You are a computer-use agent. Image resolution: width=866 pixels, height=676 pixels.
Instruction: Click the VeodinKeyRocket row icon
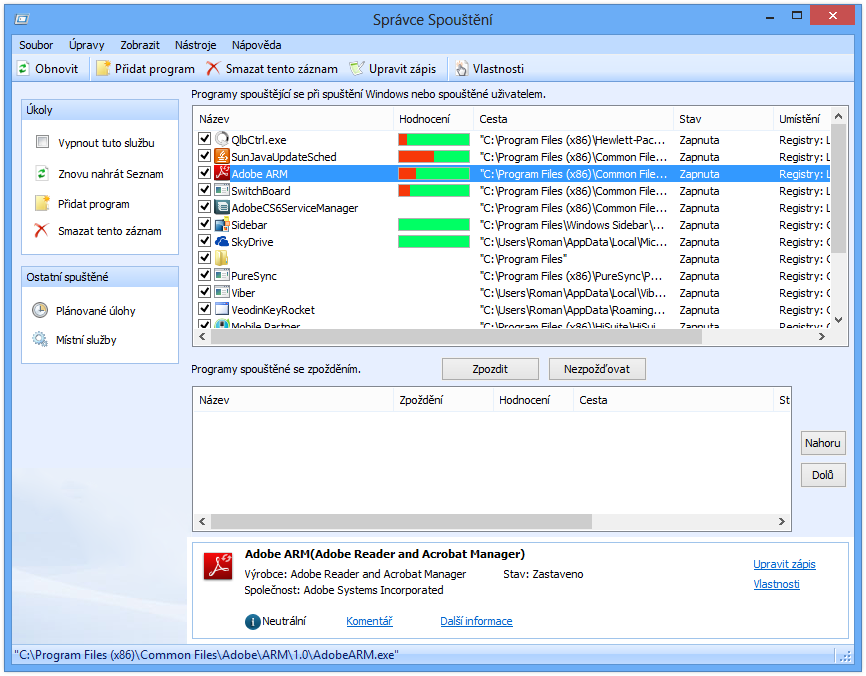221,309
